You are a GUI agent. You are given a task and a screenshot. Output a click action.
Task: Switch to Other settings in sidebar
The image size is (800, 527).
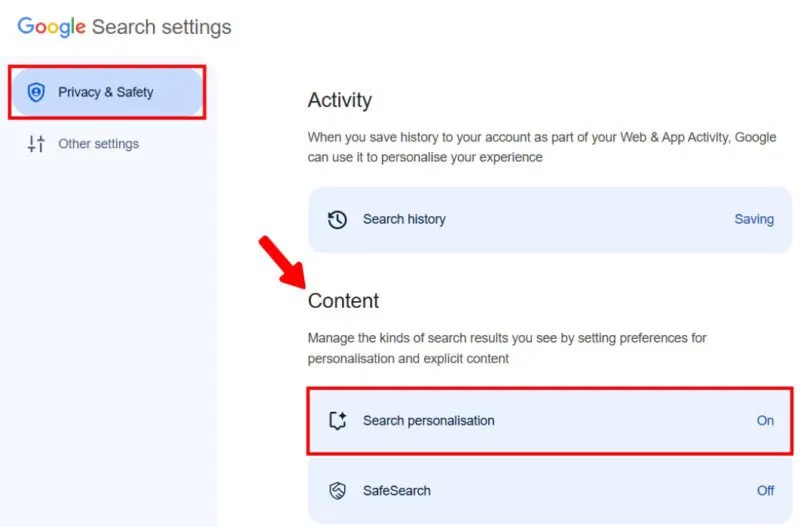pos(98,144)
